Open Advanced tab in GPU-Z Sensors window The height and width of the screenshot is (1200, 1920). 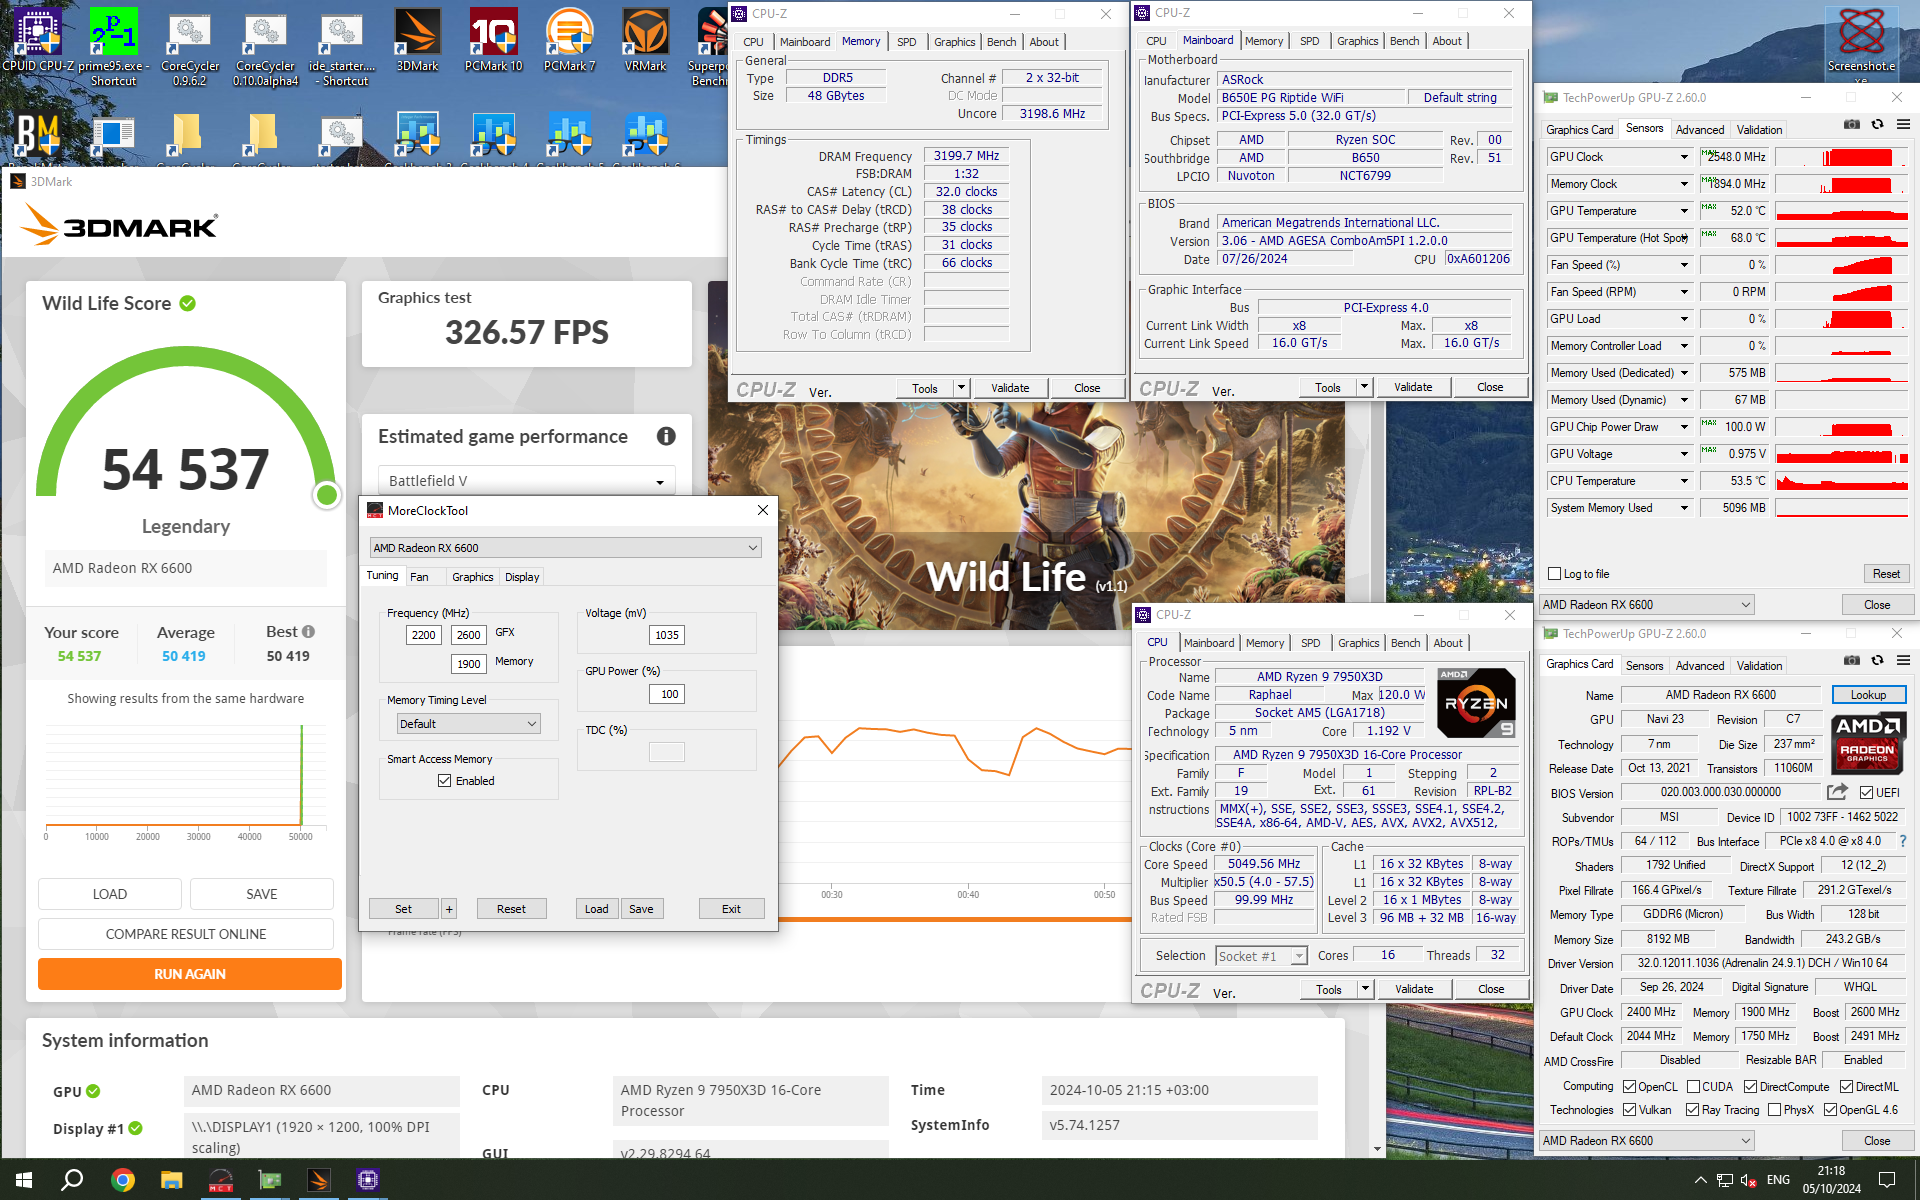coord(1700,130)
